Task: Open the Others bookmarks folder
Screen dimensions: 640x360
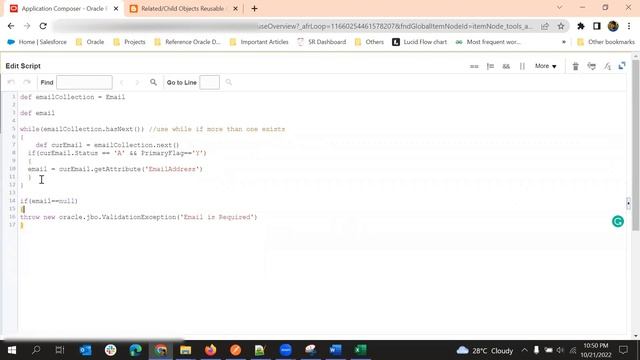Action: coord(369,42)
